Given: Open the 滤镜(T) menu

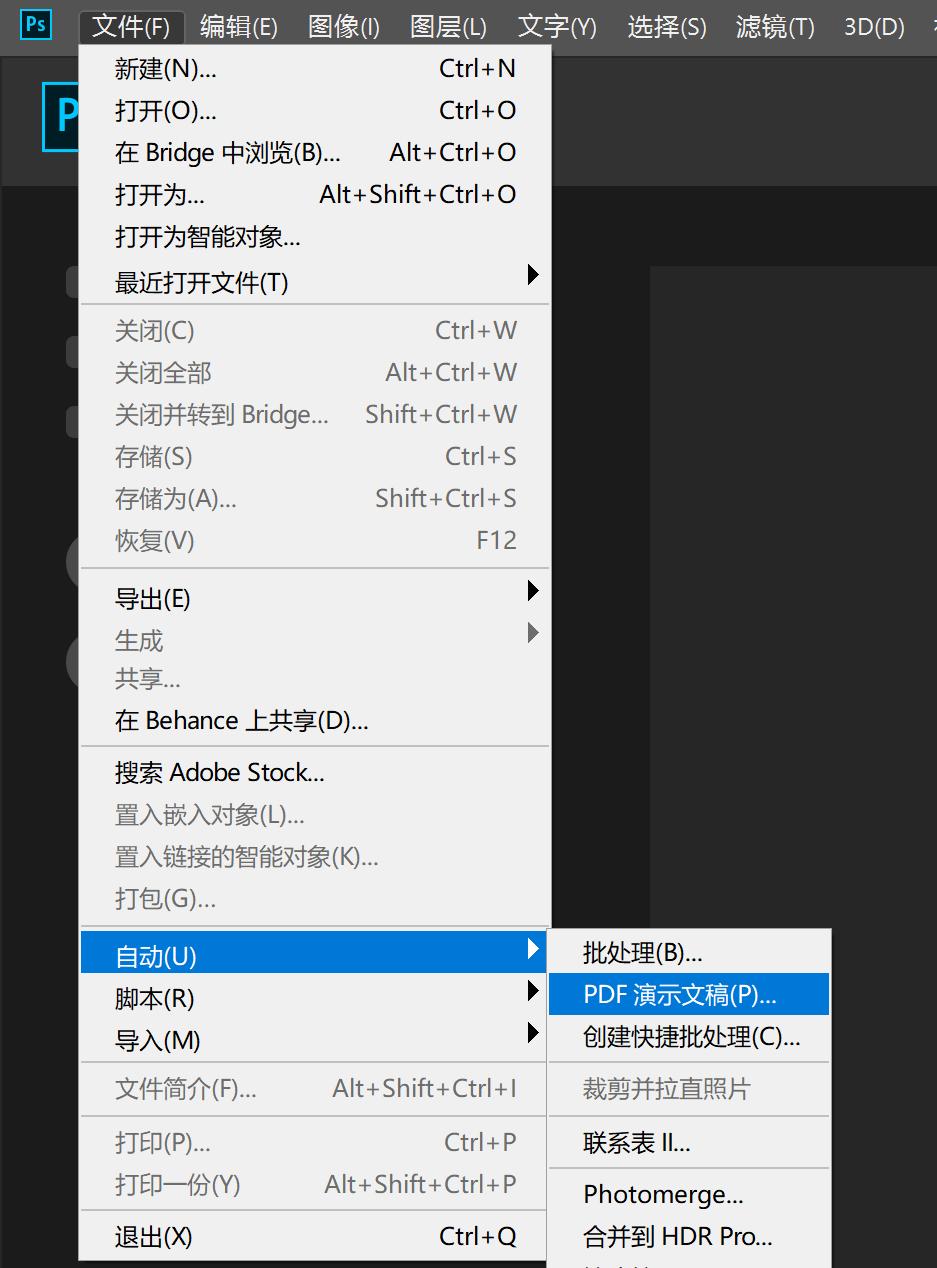Looking at the screenshot, I should coord(775,27).
